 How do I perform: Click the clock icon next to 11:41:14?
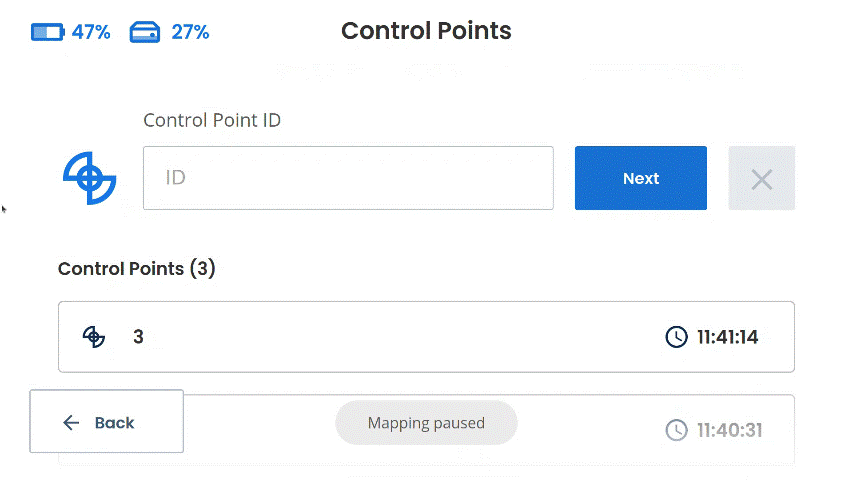click(676, 337)
